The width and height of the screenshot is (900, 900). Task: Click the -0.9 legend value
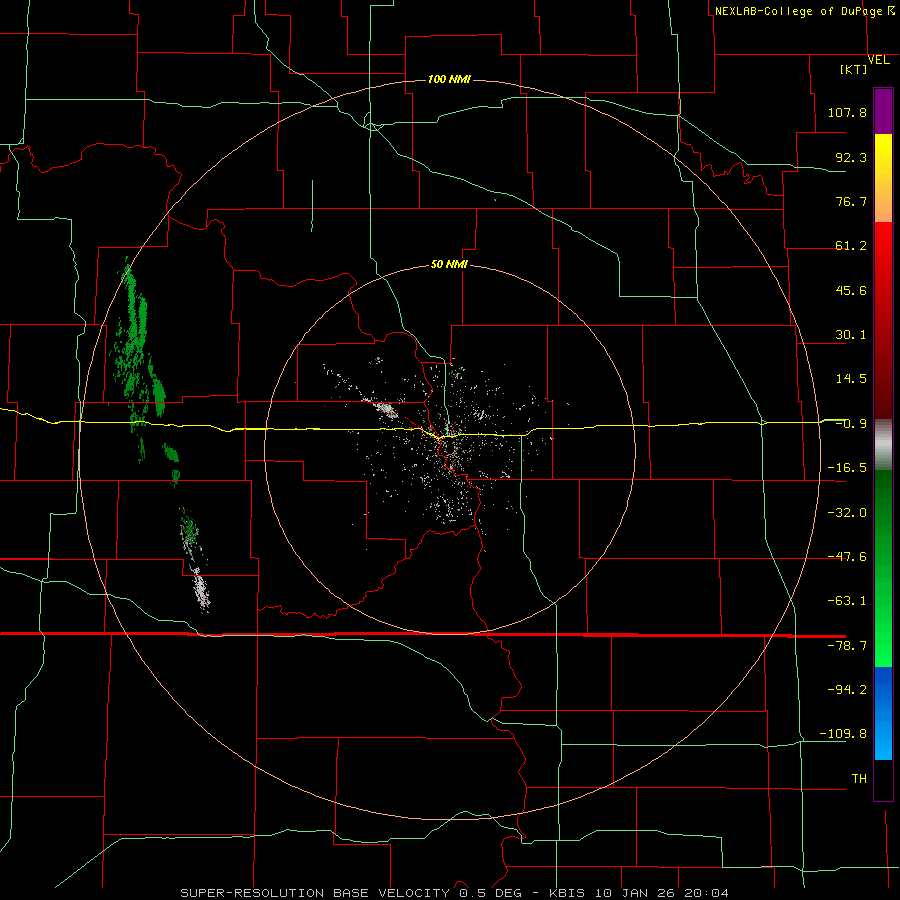(x=851, y=424)
